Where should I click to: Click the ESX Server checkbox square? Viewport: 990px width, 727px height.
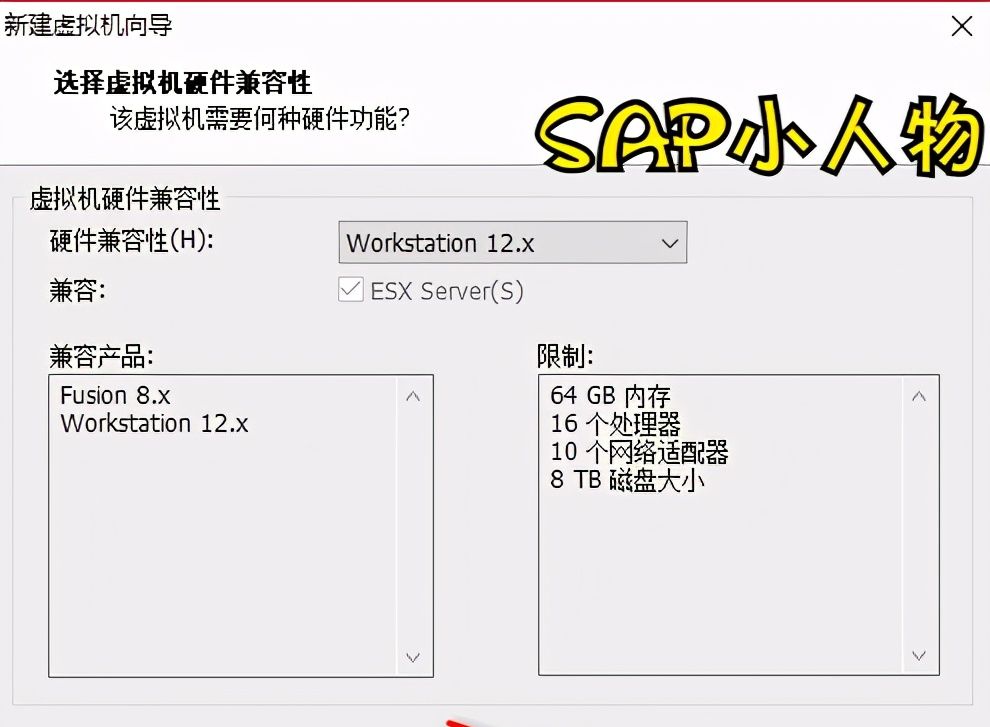coord(351,289)
